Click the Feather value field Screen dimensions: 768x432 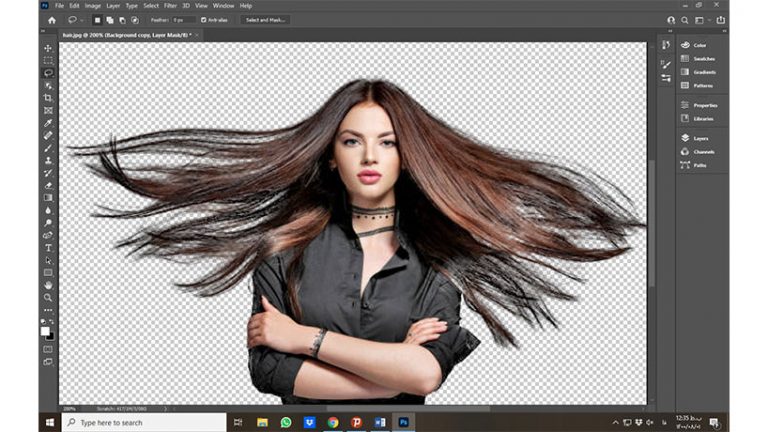pos(183,20)
